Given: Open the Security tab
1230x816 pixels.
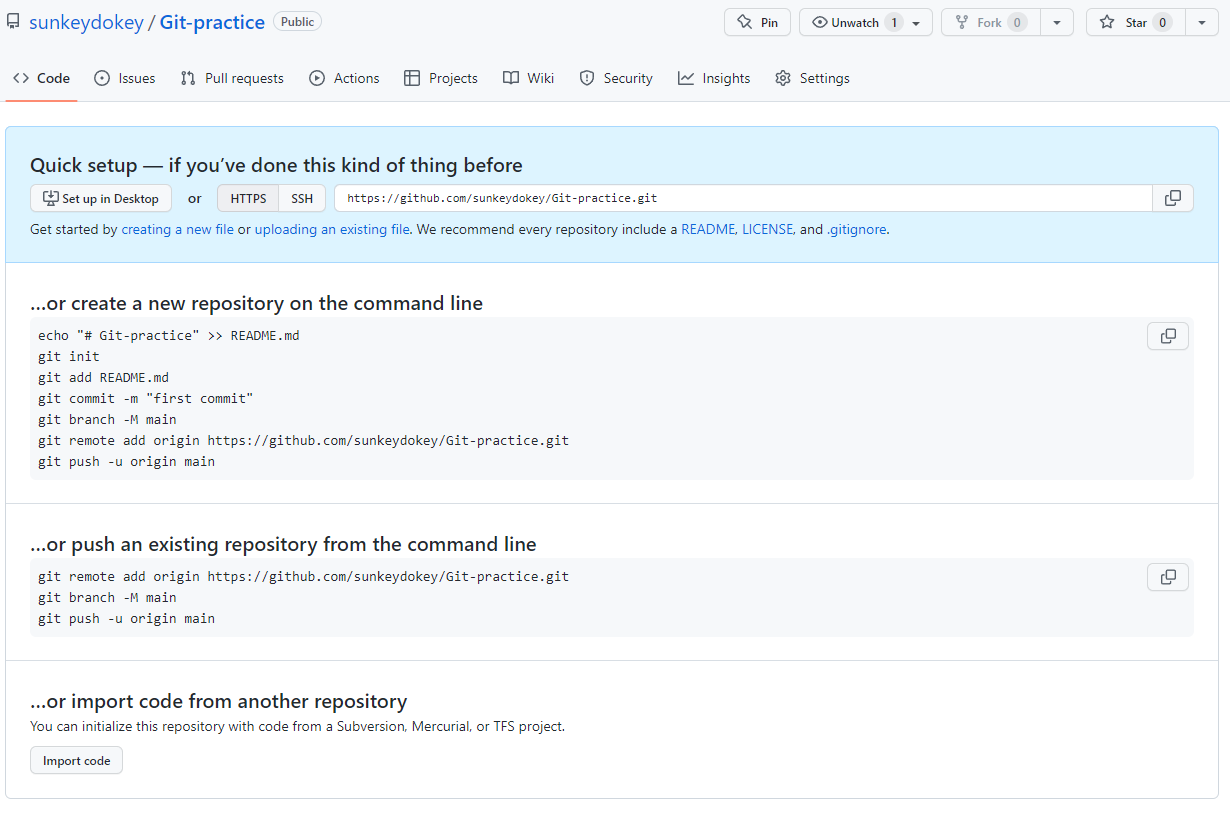Looking at the screenshot, I should [x=616, y=78].
